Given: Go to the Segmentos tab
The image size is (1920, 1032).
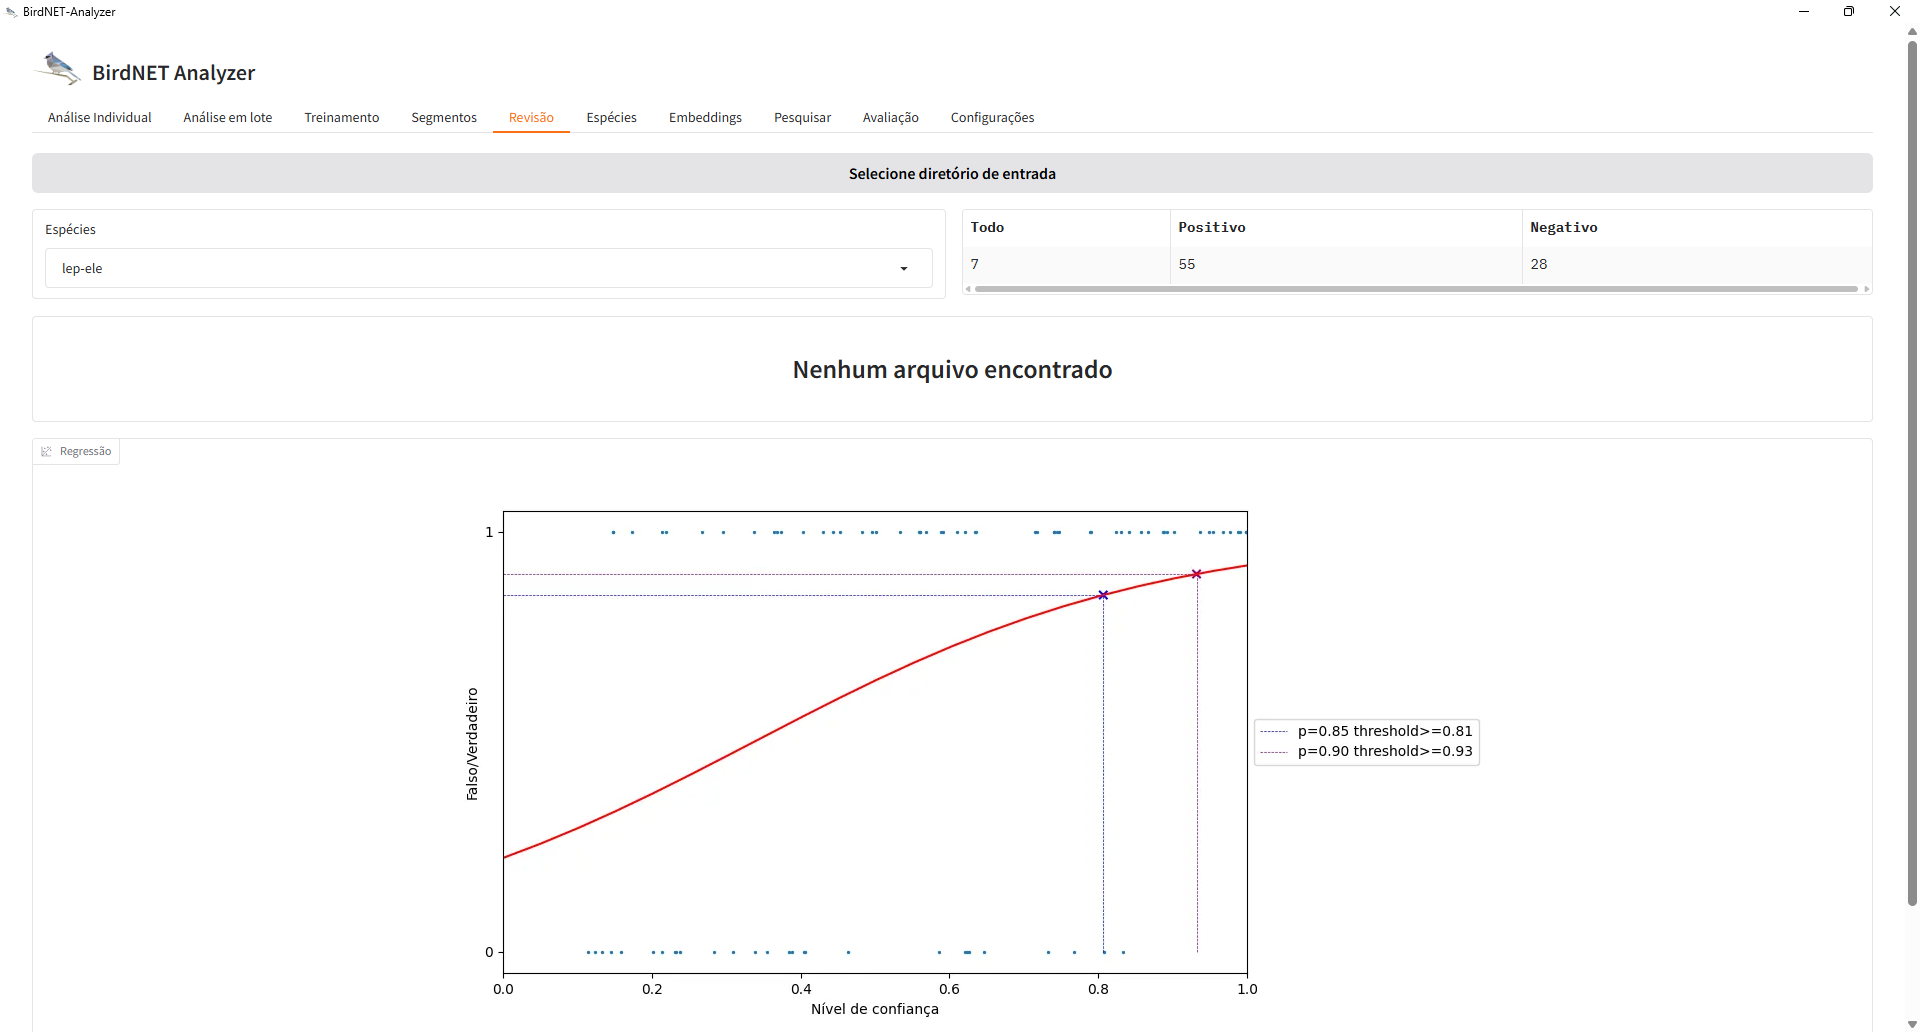Looking at the screenshot, I should (x=444, y=117).
